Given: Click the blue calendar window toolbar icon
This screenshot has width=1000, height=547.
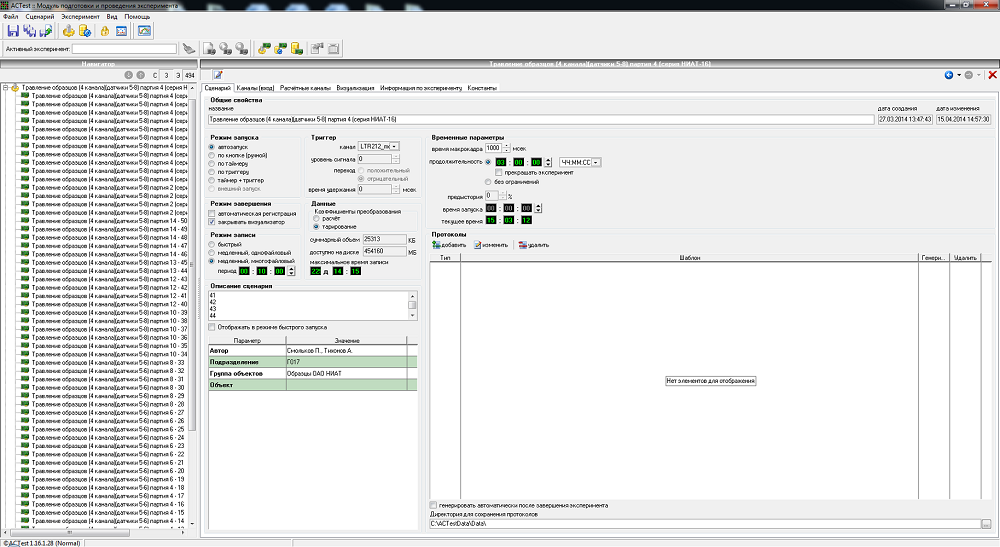Looking at the screenshot, I should 121,31.
